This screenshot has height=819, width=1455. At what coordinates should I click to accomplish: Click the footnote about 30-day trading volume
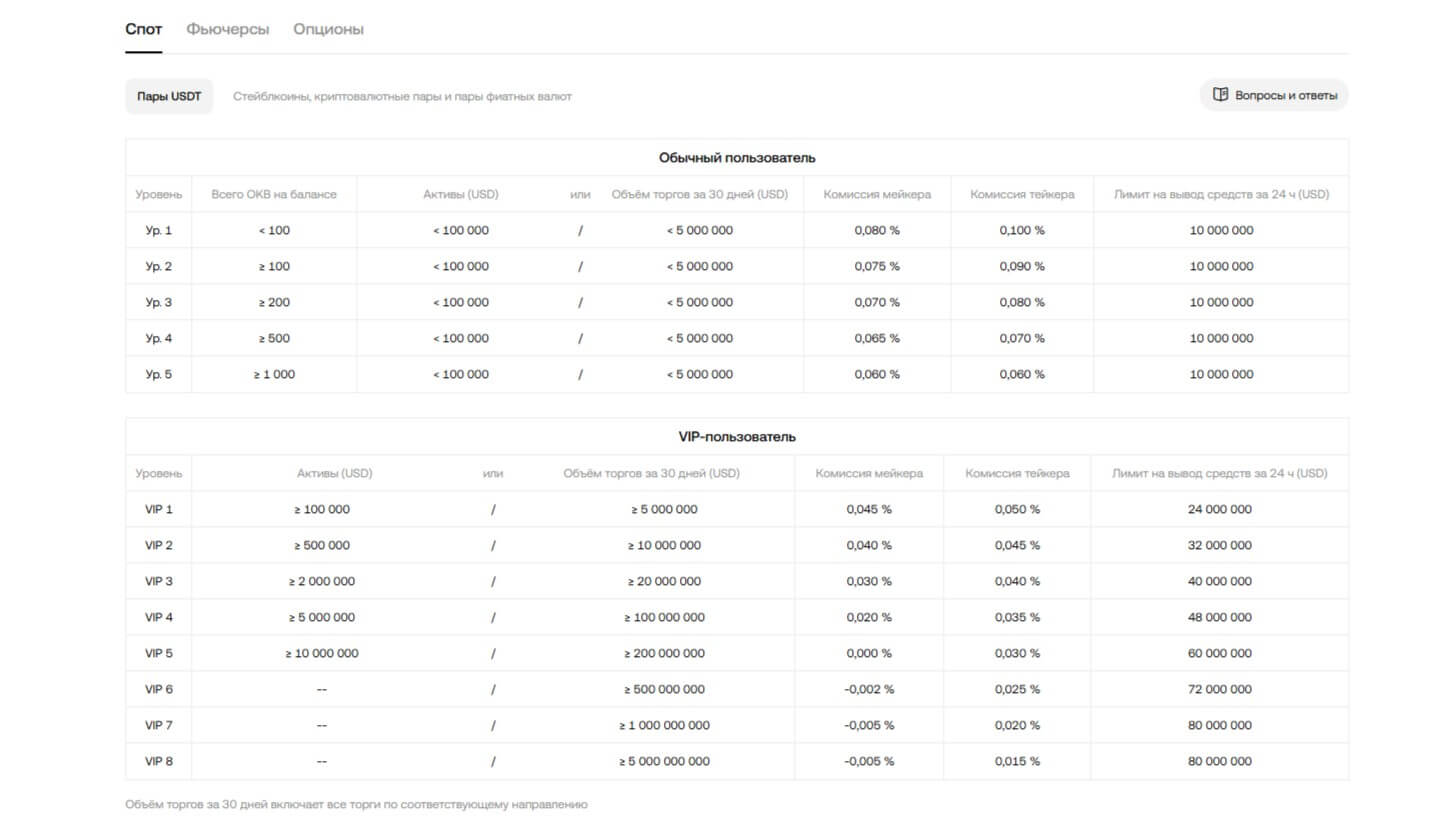pyautogui.click(x=356, y=804)
